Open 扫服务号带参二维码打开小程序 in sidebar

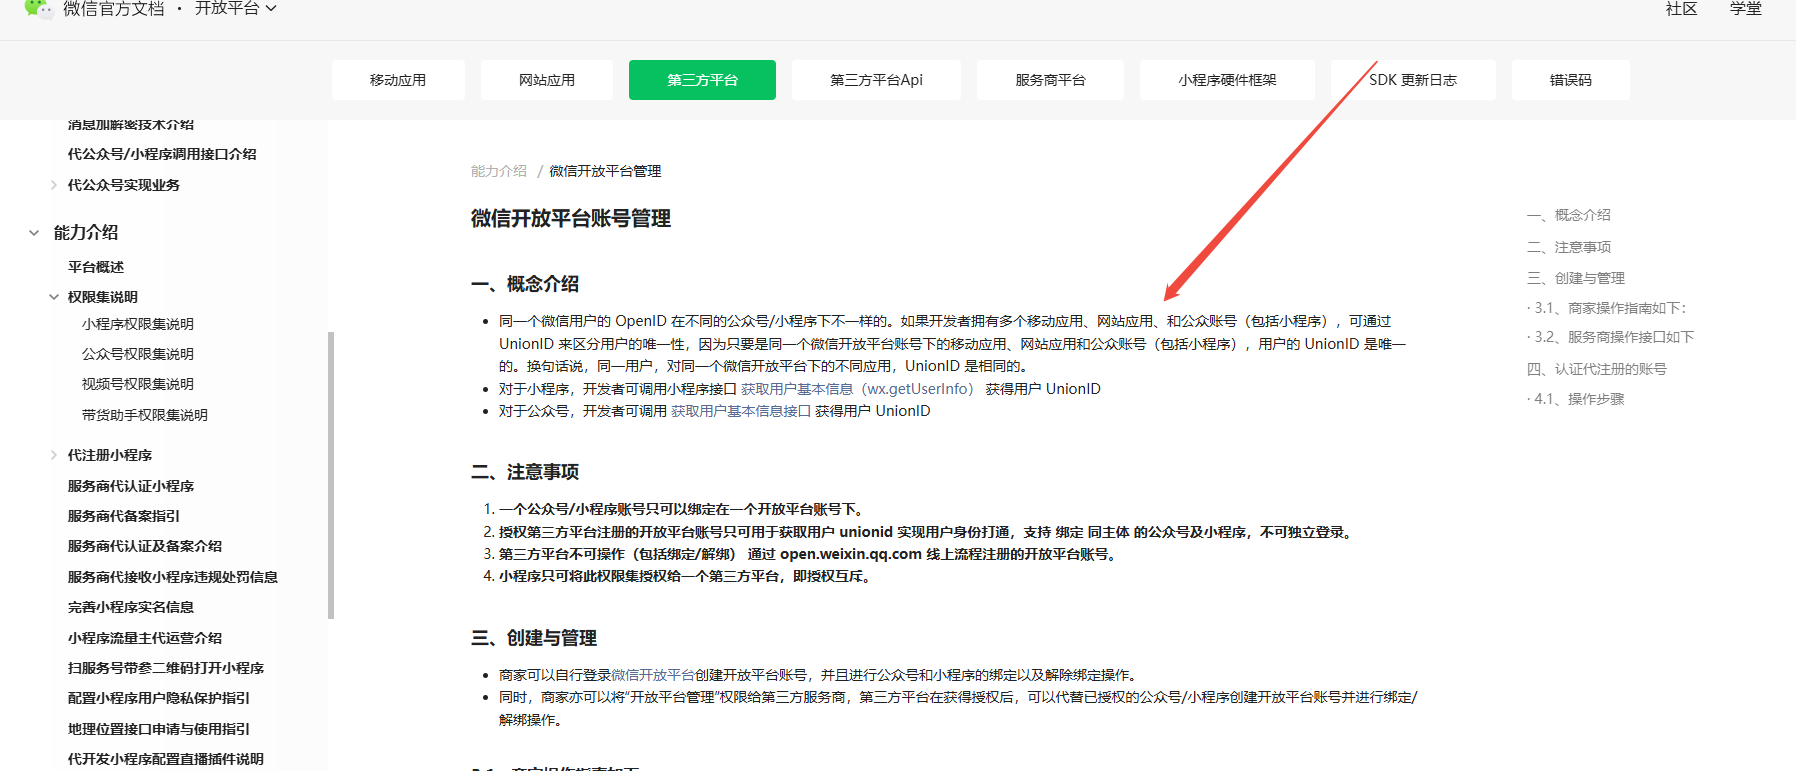[166, 668]
